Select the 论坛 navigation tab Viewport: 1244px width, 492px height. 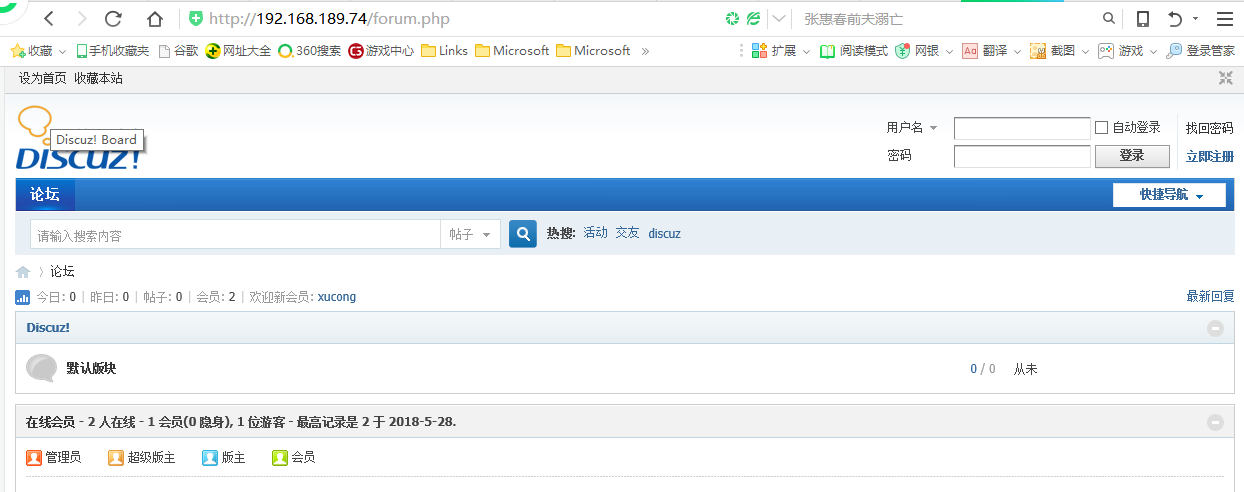[x=45, y=195]
